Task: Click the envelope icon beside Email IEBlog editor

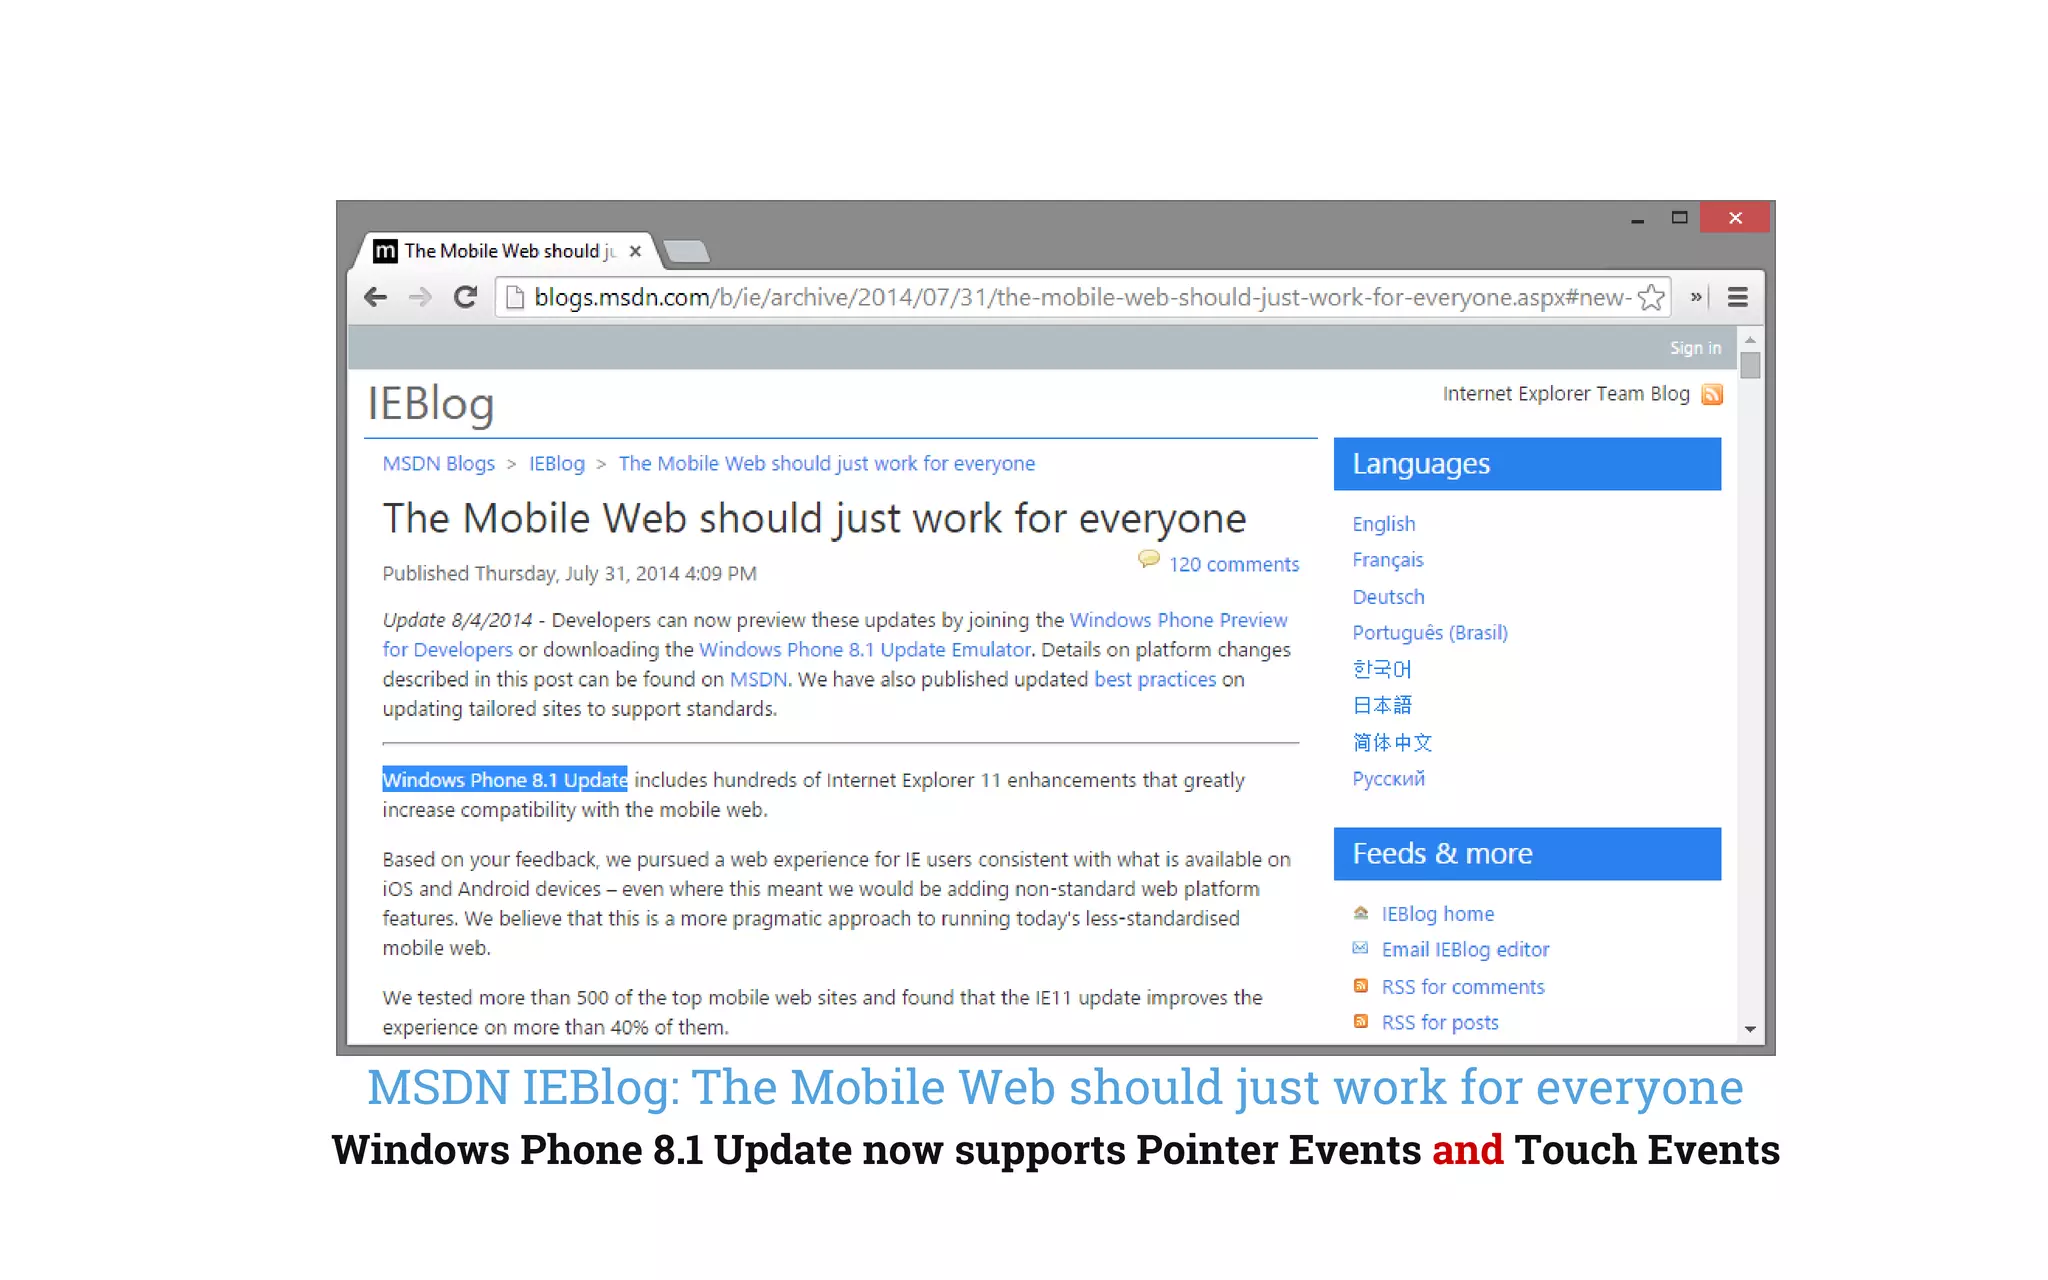Action: 1361,948
